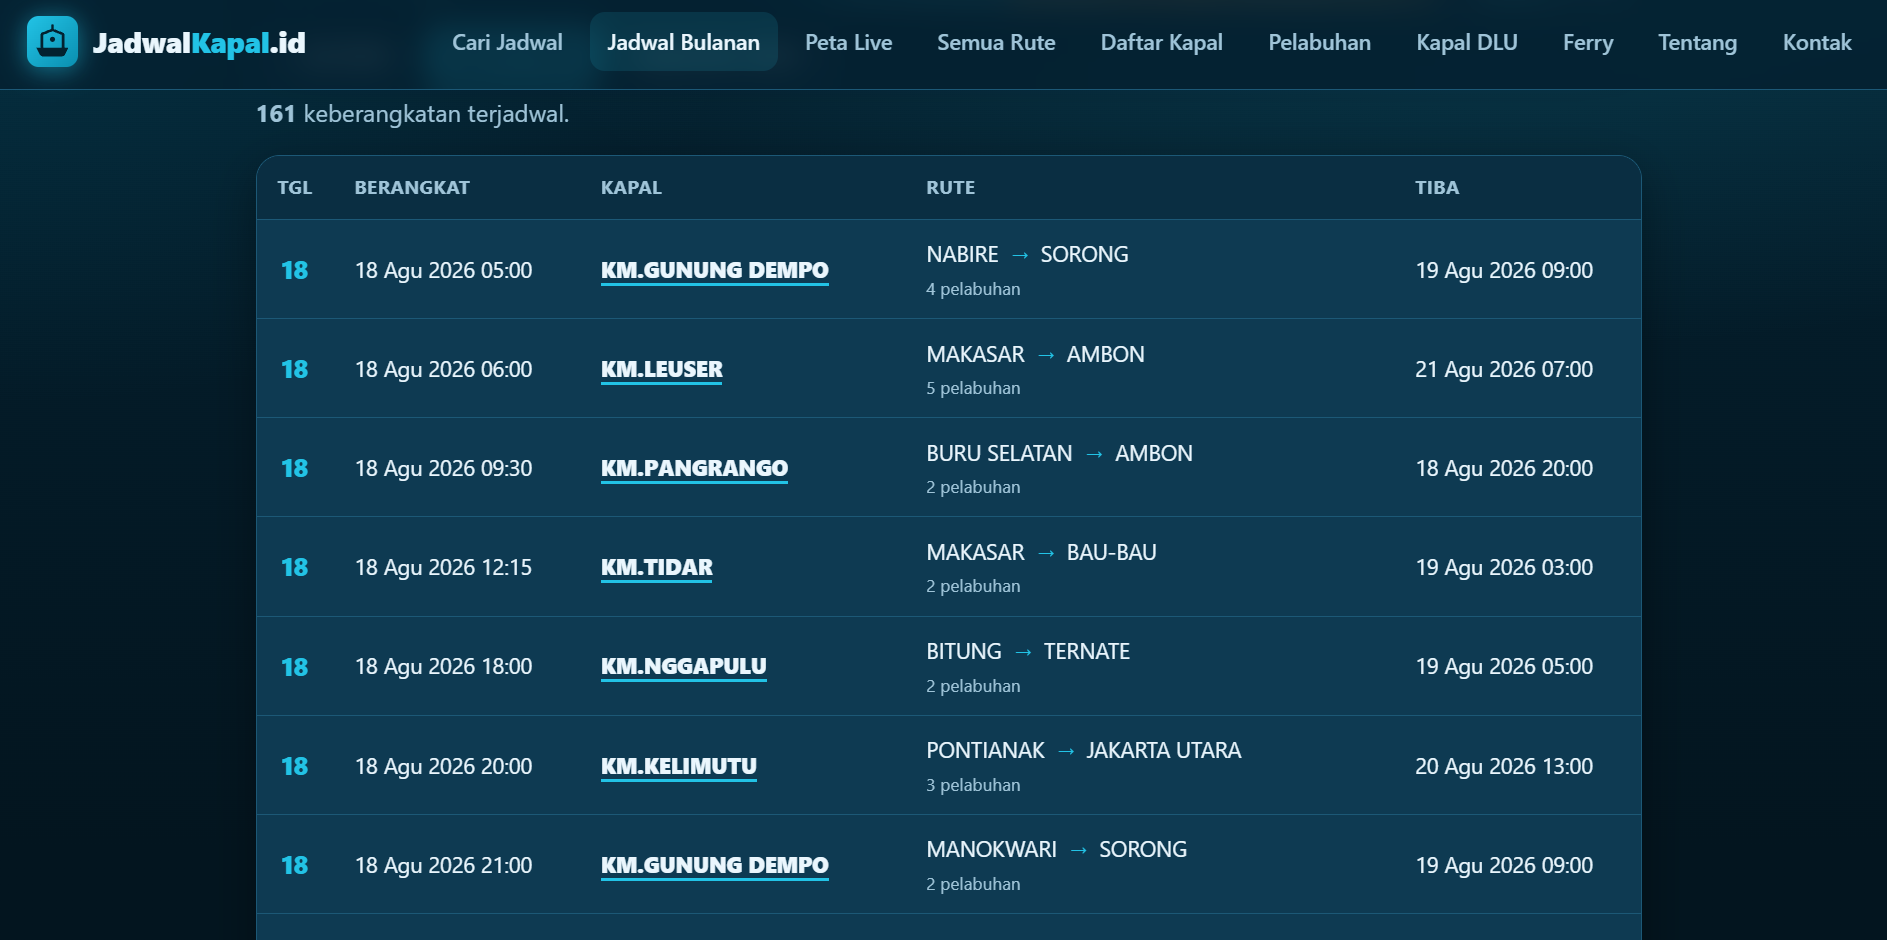Click the TGL column header
The height and width of the screenshot is (940, 1887).
pos(295,188)
